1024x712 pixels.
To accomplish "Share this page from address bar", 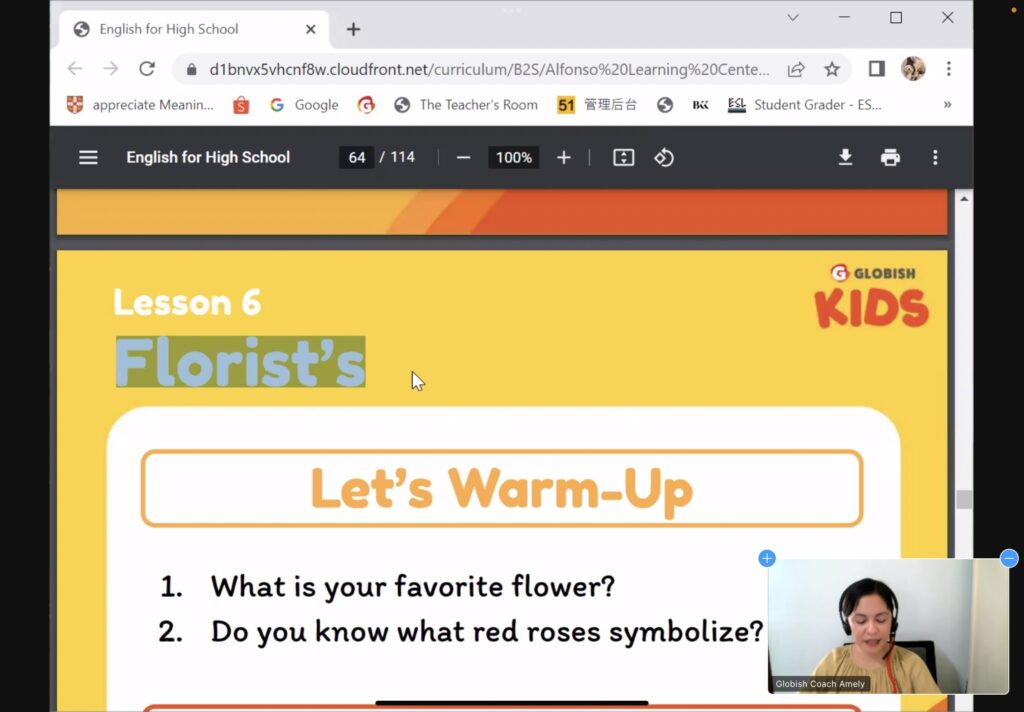I will click(x=796, y=69).
